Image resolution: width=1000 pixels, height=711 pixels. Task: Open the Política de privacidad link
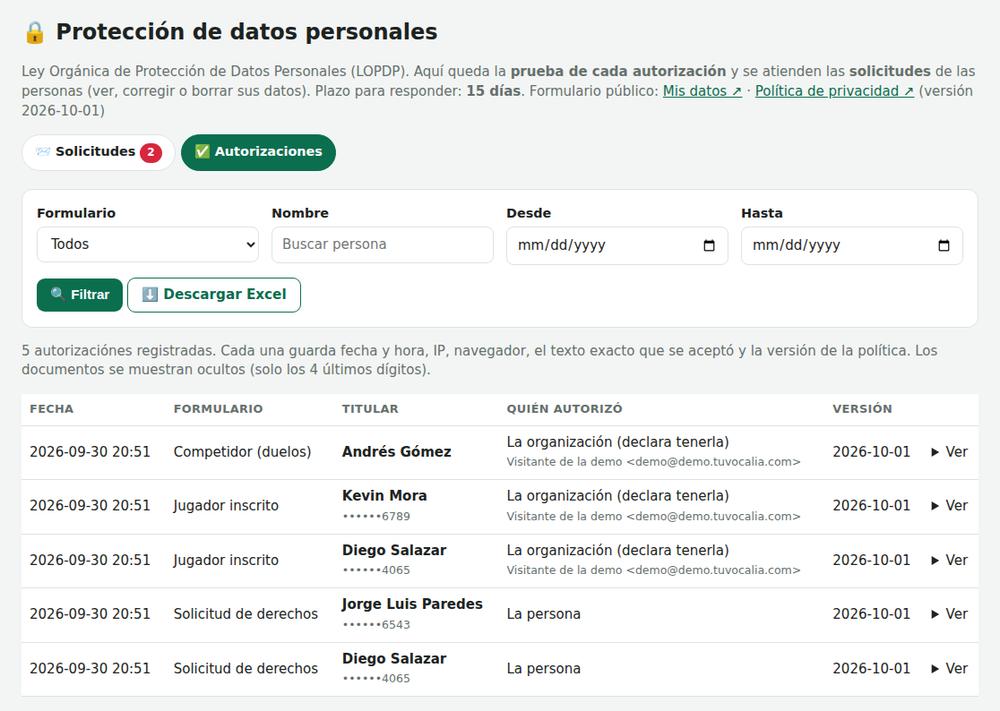834,91
